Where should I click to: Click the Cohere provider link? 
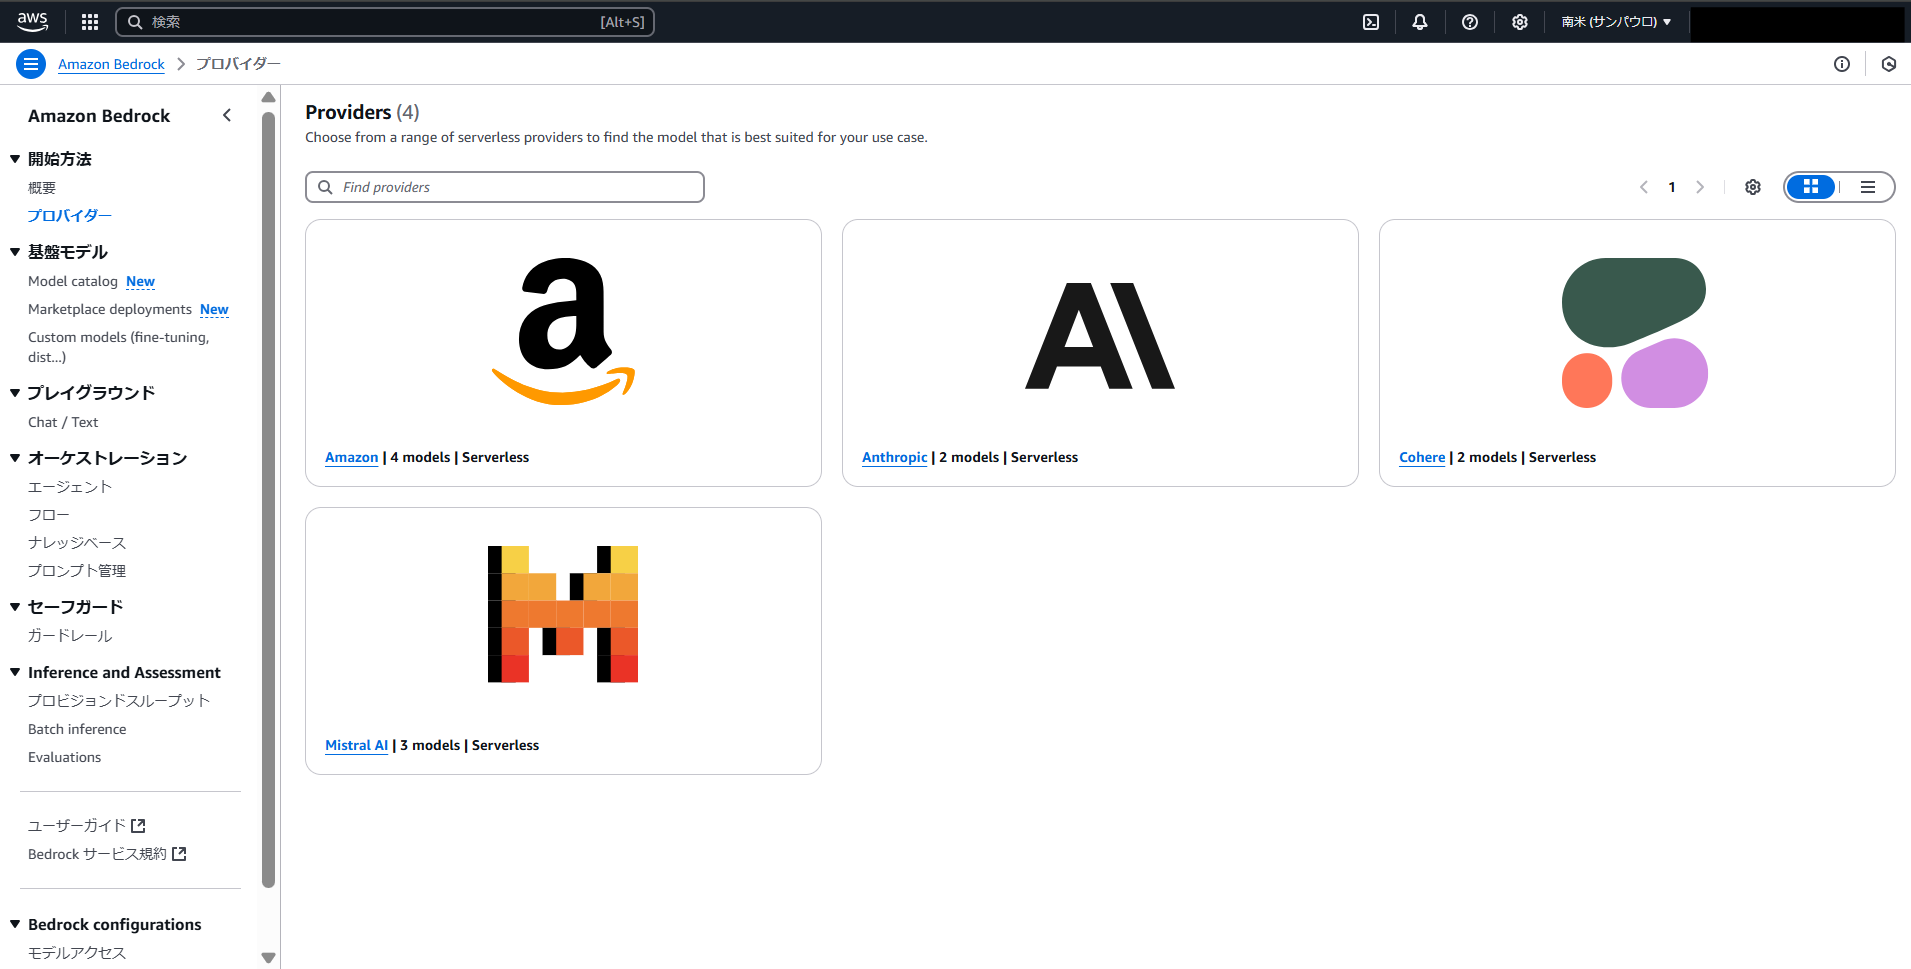[1422, 458]
